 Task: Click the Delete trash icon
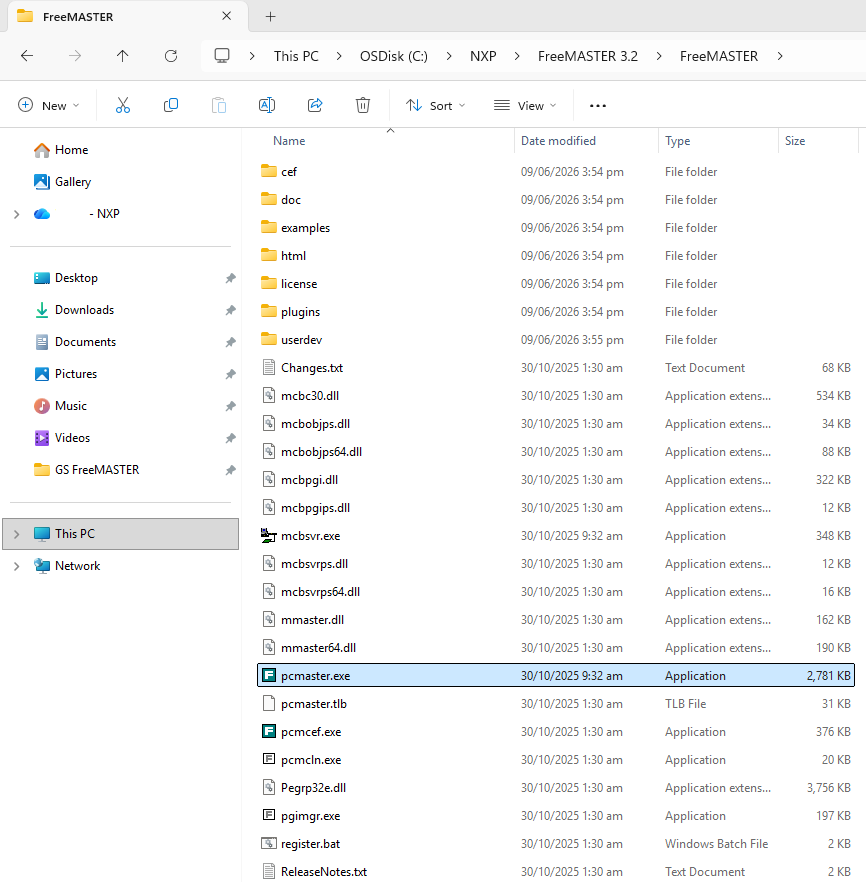[363, 105]
